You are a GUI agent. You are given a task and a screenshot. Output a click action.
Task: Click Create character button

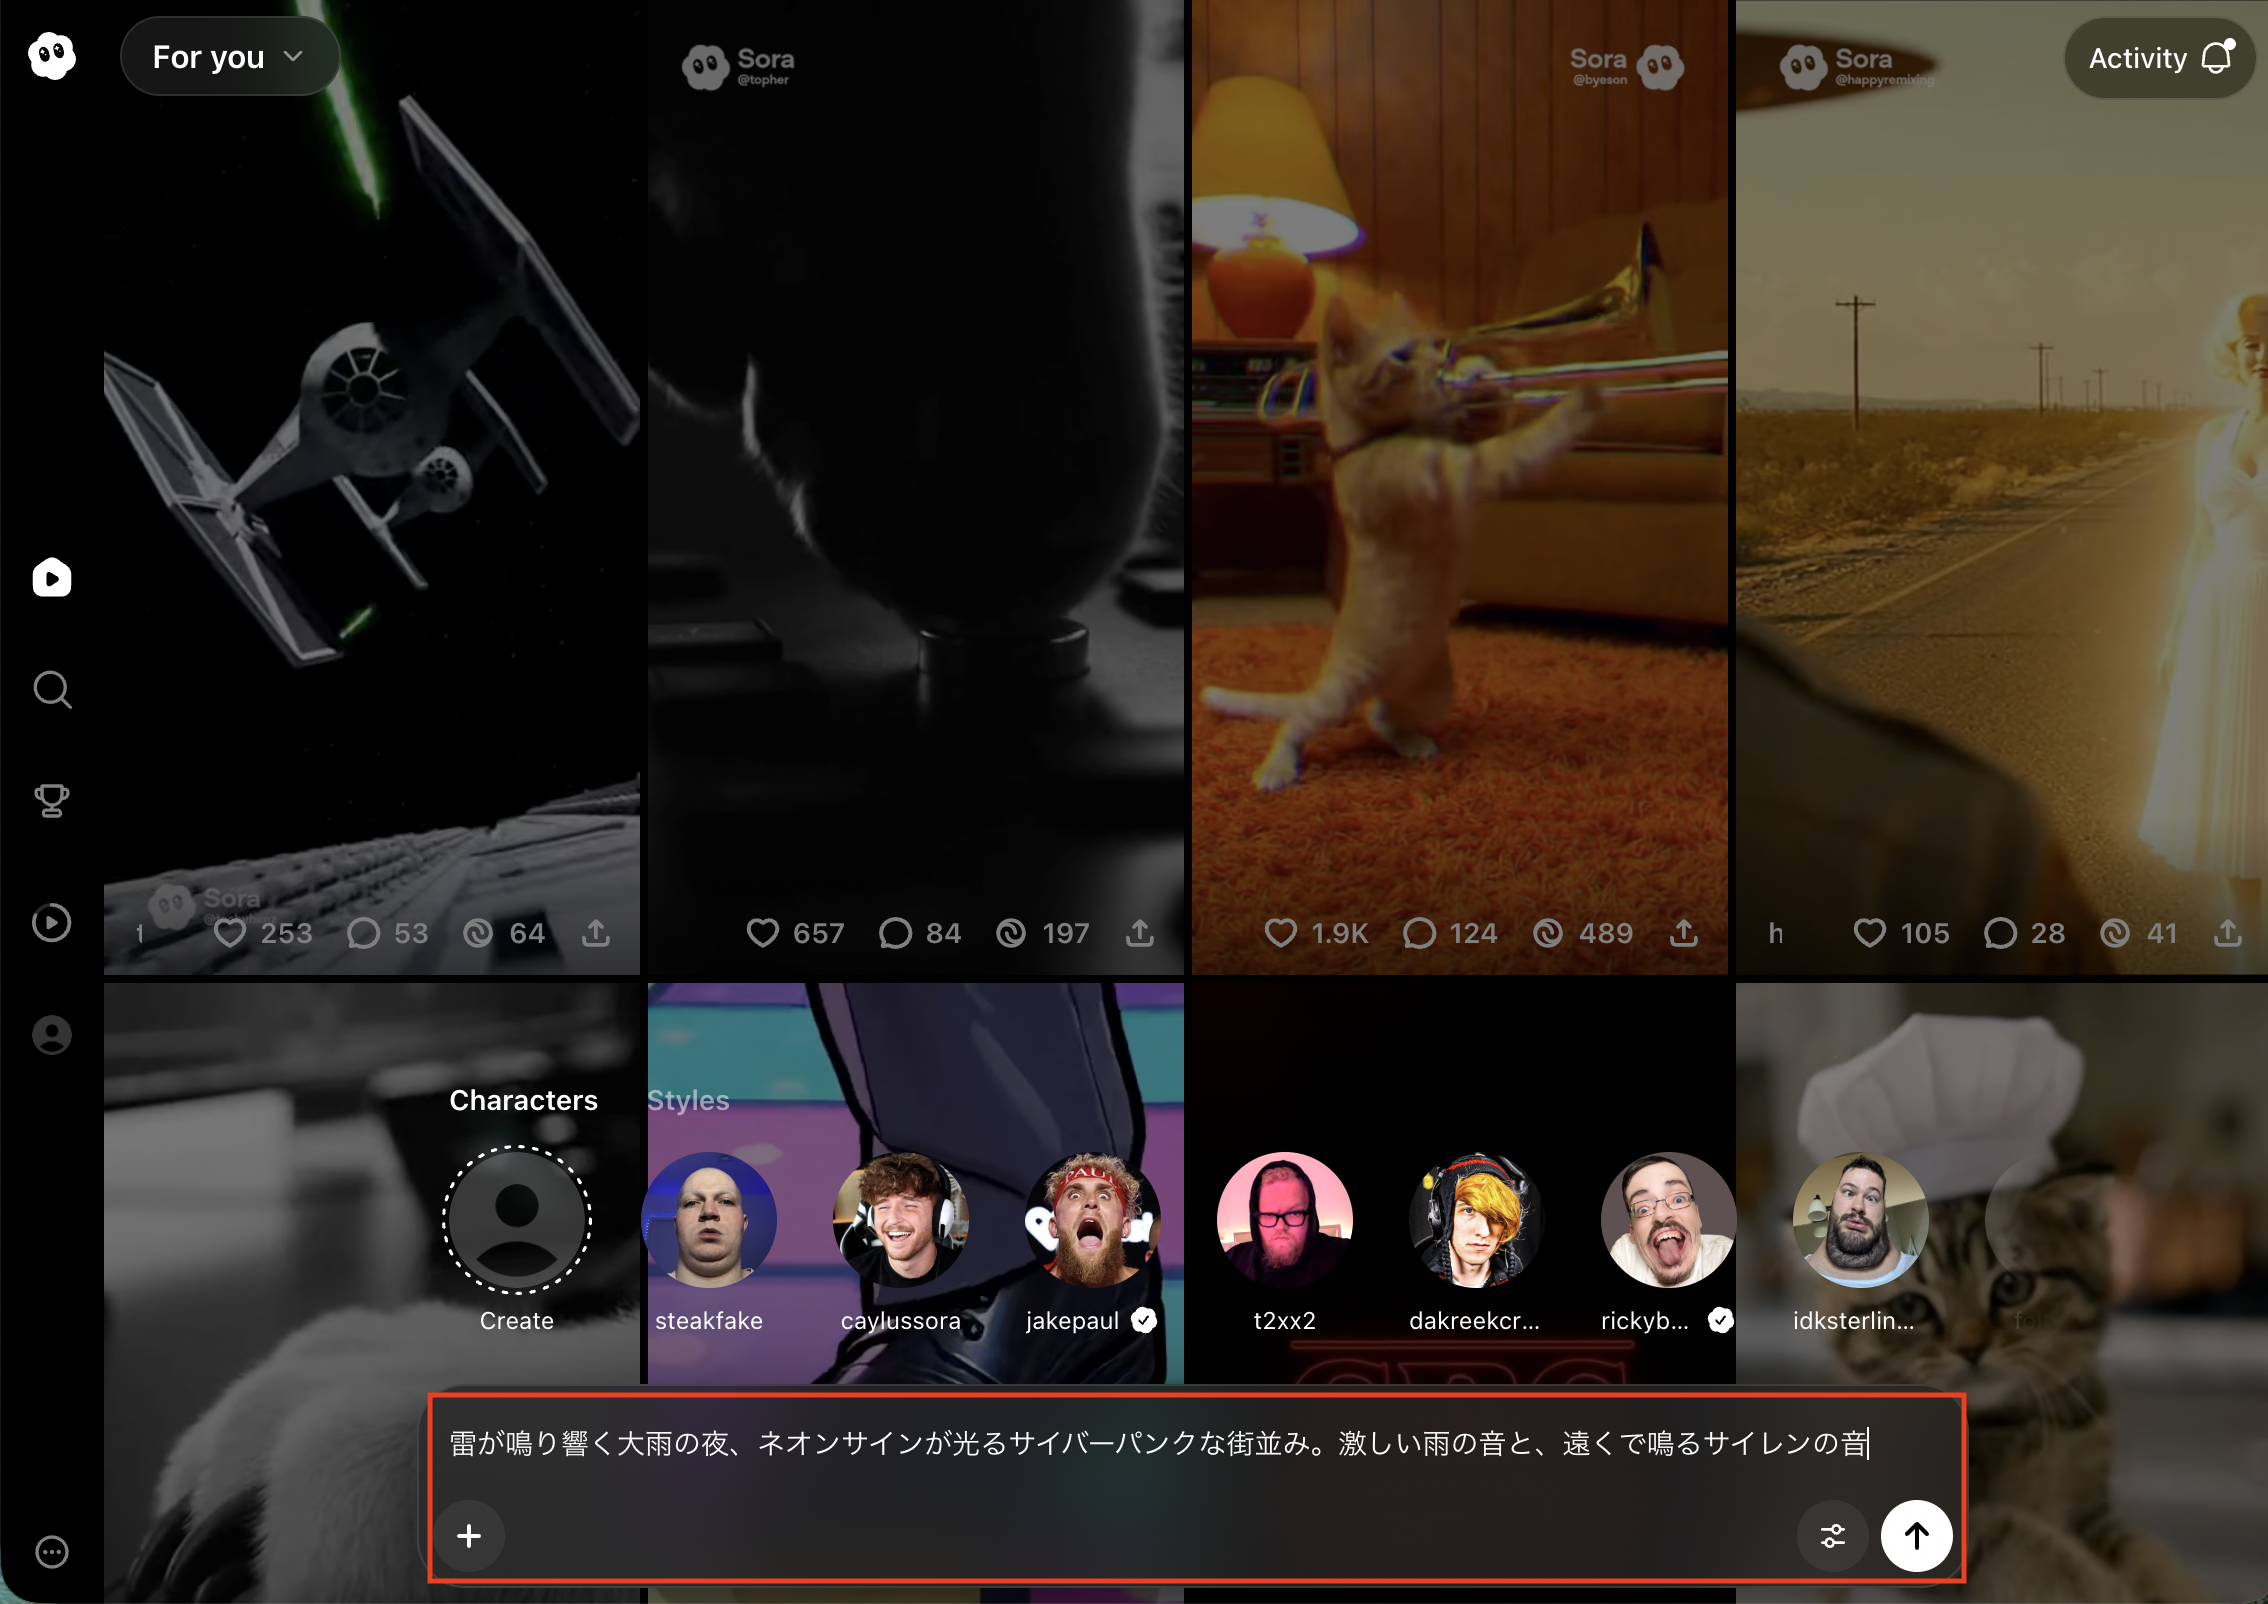517,1220
